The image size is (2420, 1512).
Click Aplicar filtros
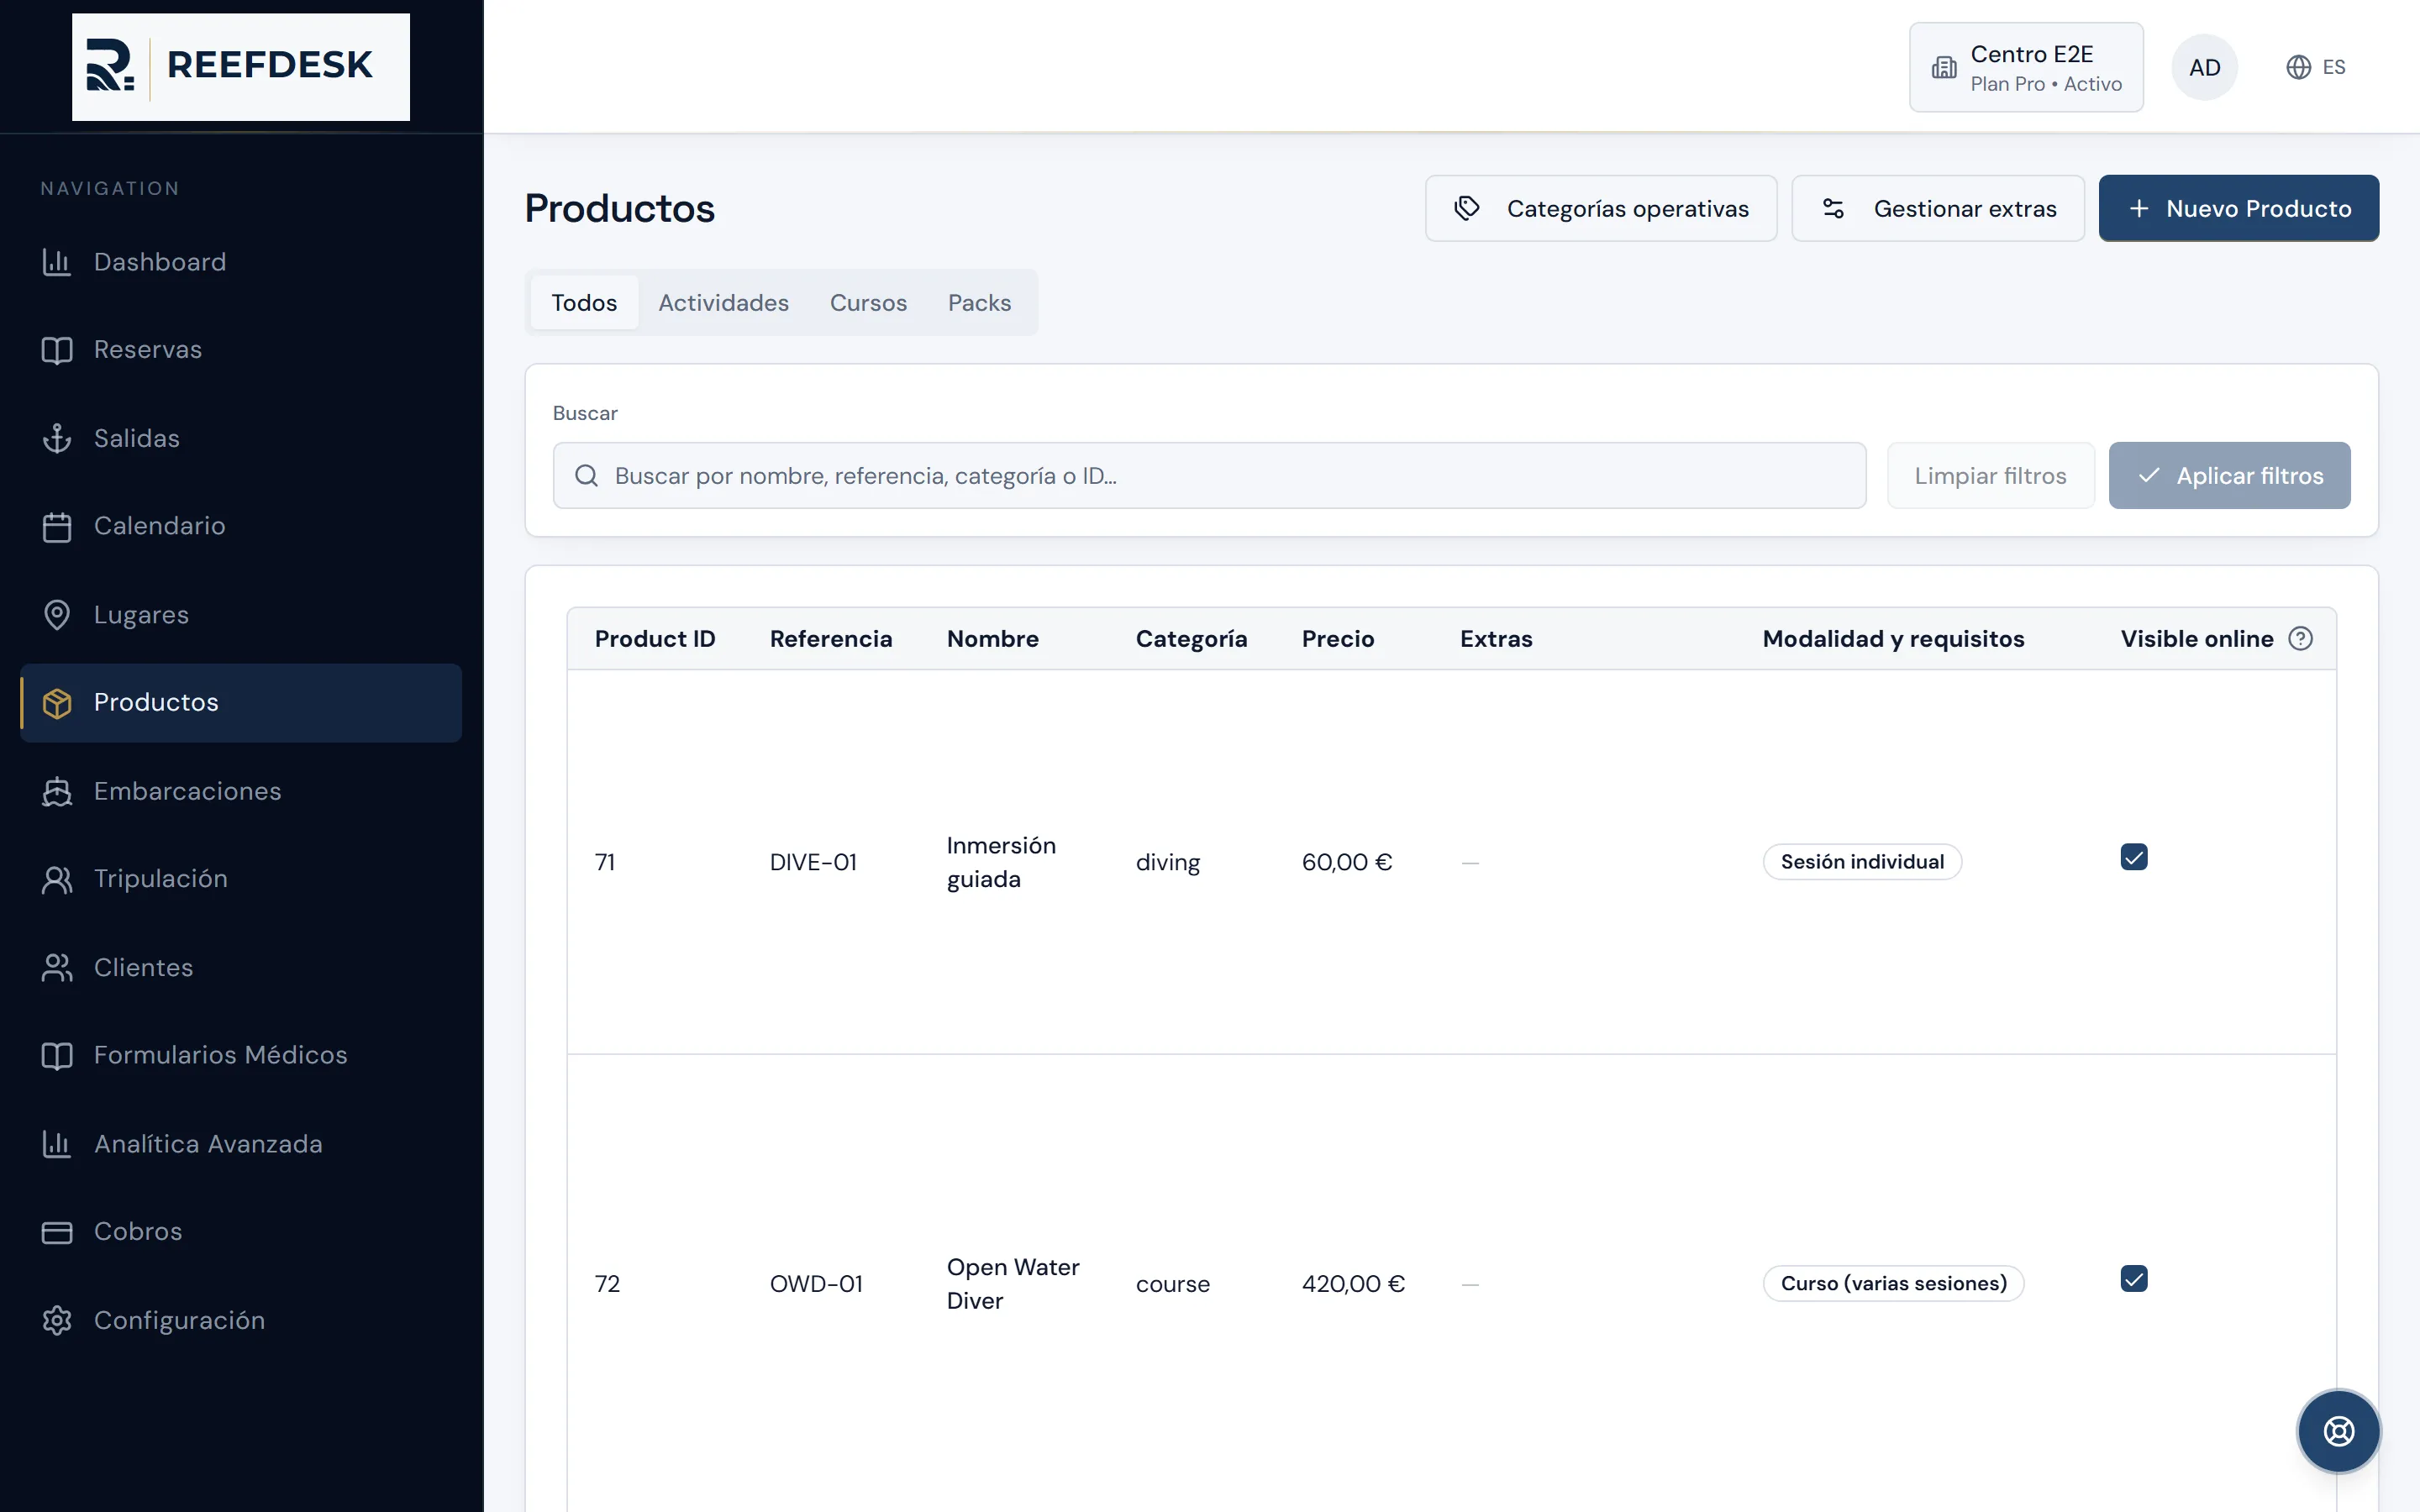point(2229,475)
